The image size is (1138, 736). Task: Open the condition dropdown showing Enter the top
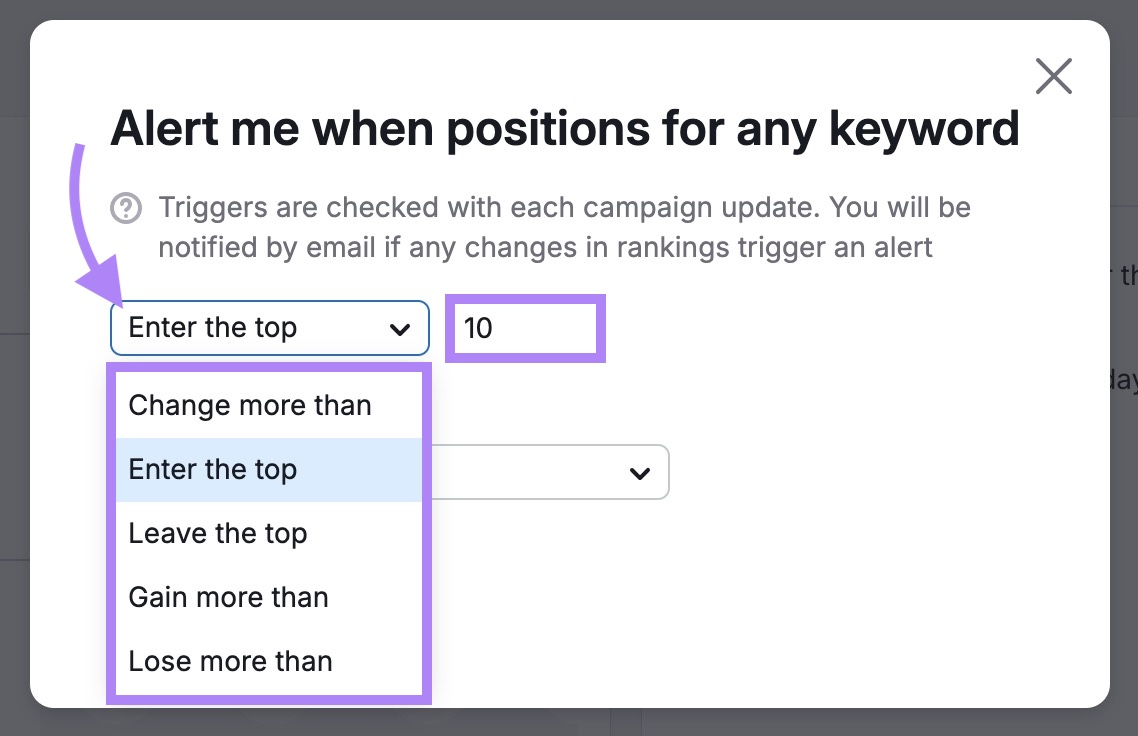click(x=250, y=328)
